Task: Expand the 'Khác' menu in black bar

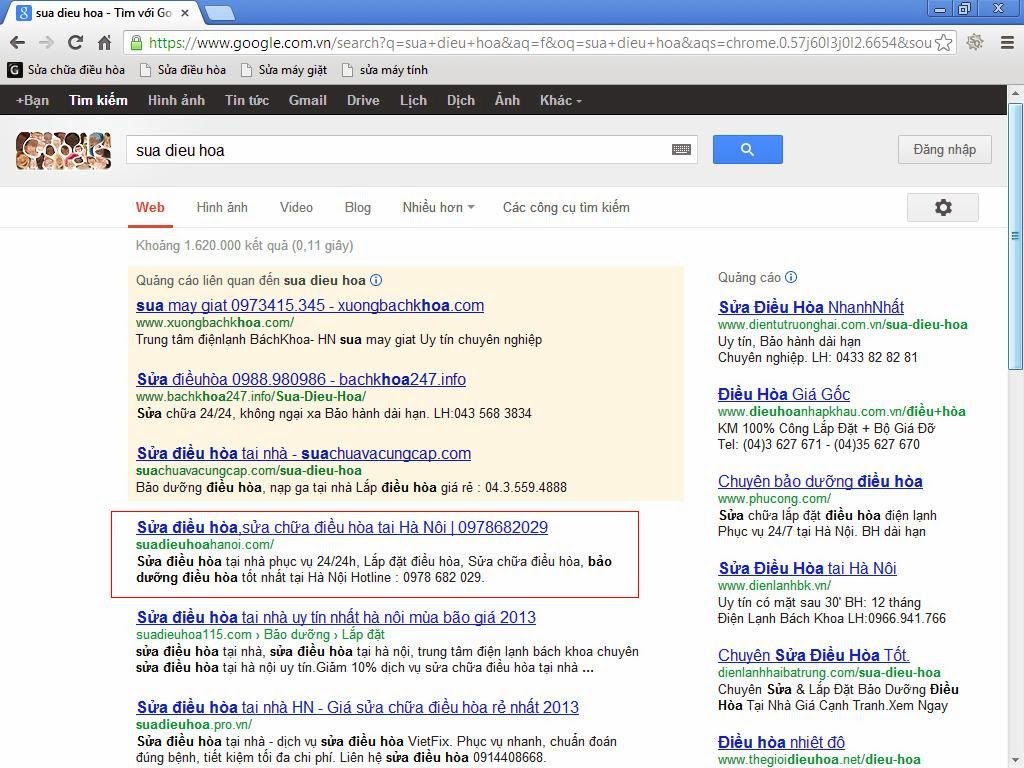Action: 560,101
